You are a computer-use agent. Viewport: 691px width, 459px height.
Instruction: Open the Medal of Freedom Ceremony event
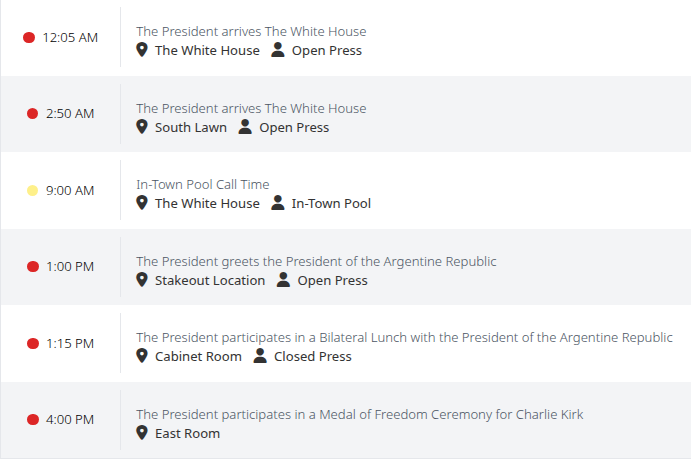[x=359, y=414]
